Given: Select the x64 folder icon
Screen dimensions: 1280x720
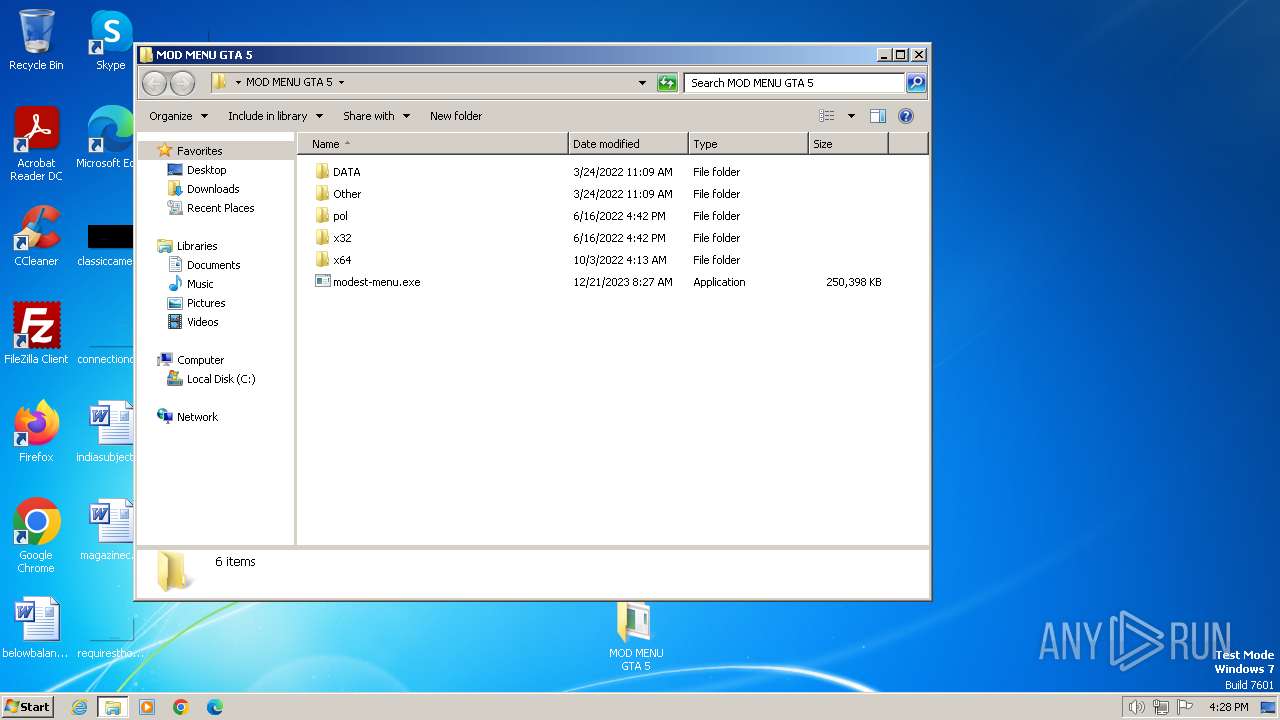Looking at the screenshot, I should click(322, 260).
